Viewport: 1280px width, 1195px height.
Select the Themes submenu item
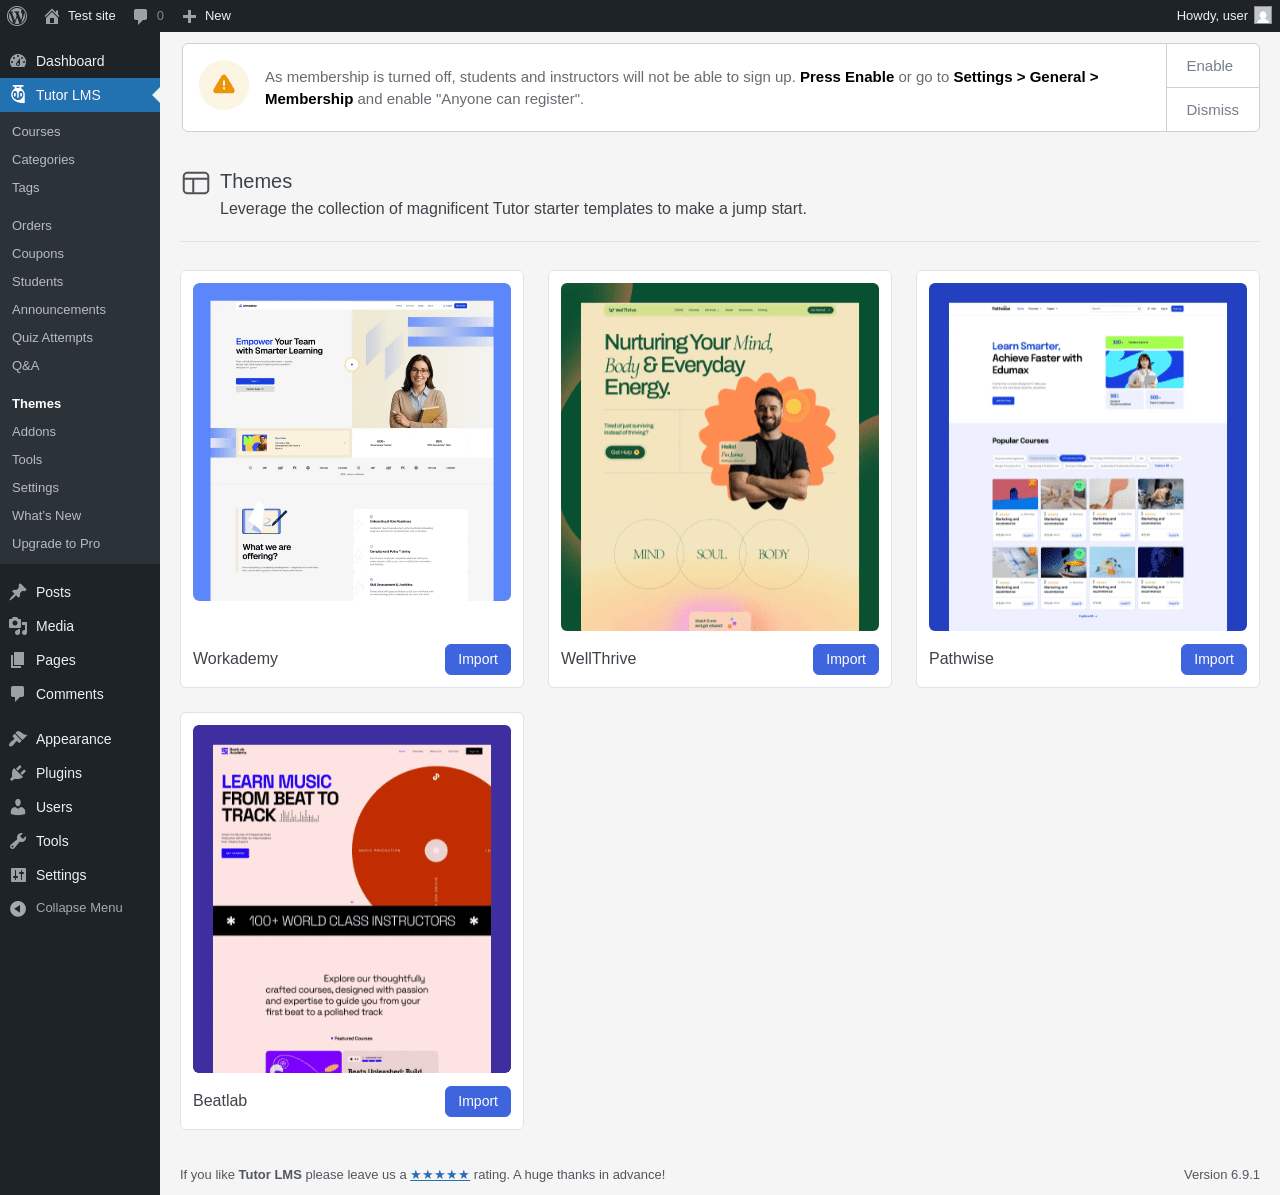(37, 404)
